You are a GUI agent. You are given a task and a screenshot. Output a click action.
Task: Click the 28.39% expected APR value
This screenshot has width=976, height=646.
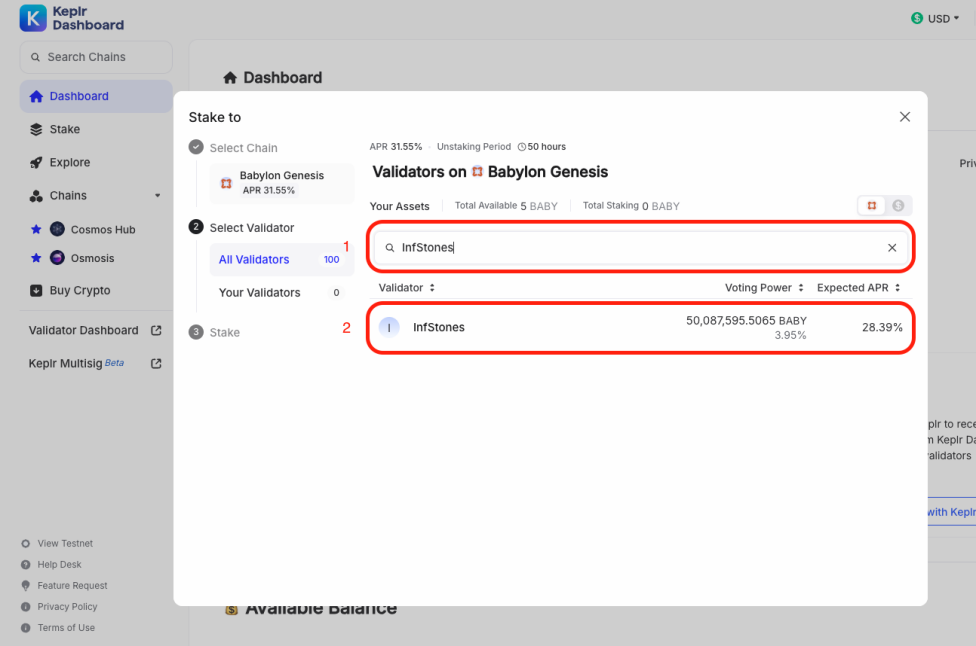coord(882,327)
